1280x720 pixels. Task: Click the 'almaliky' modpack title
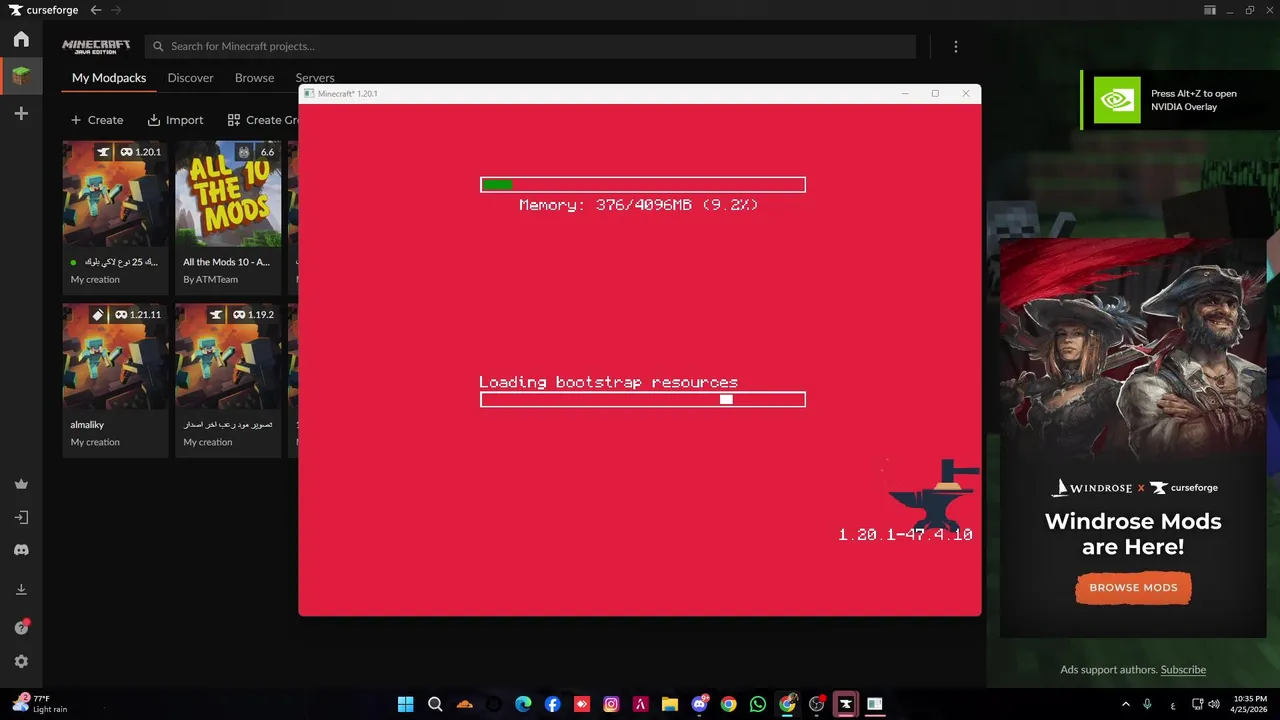[x=87, y=425]
